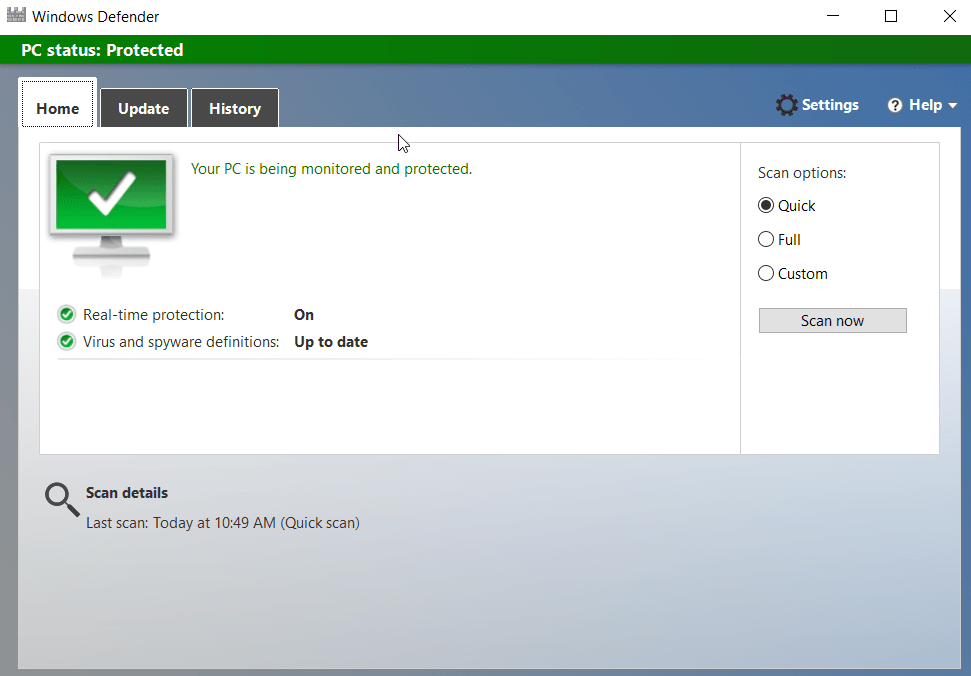Screen dimensions: 971x676
Task: Click the Settings gear icon
Action: pos(786,105)
